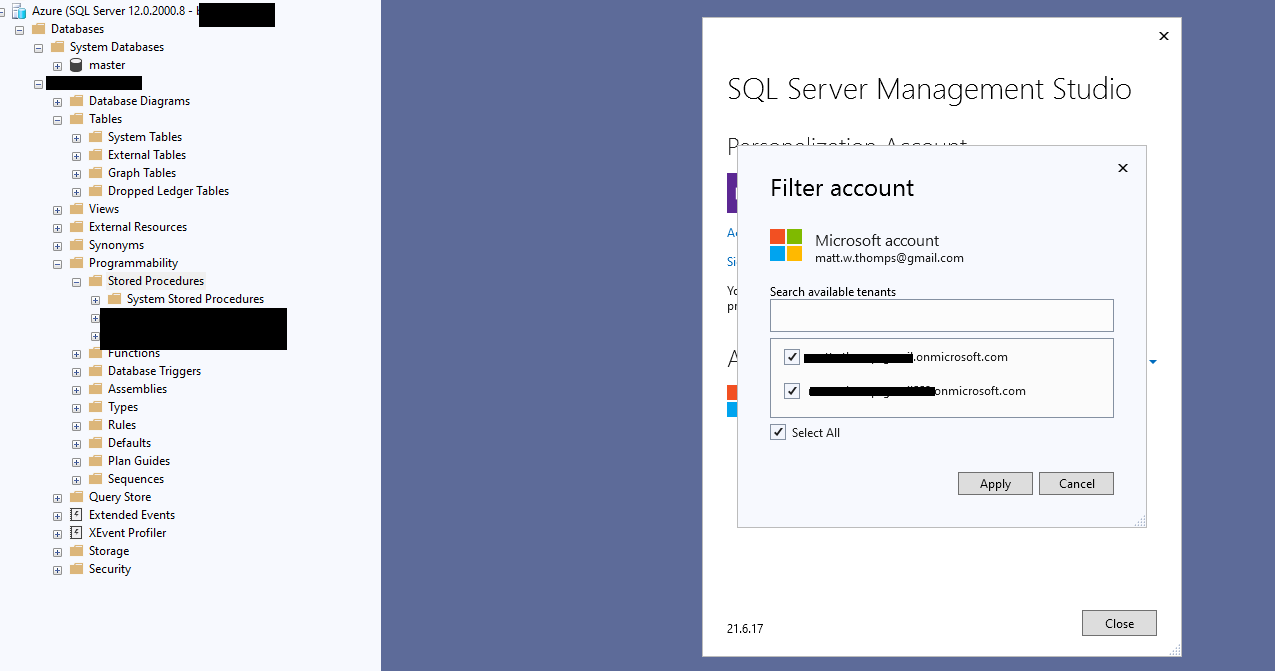Toggle the Select All checkbox
The width and height of the screenshot is (1275, 671).
pyautogui.click(x=778, y=433)
